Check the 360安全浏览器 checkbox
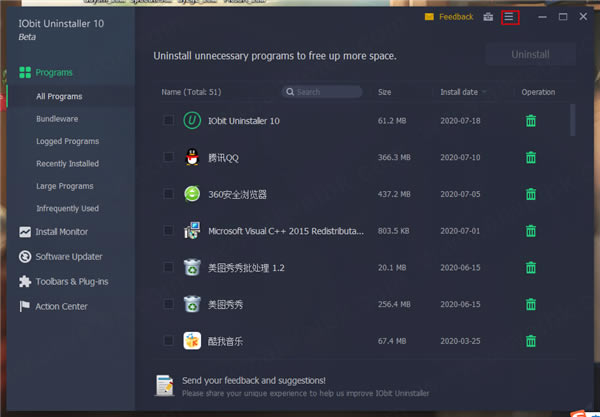 [168, 194]
